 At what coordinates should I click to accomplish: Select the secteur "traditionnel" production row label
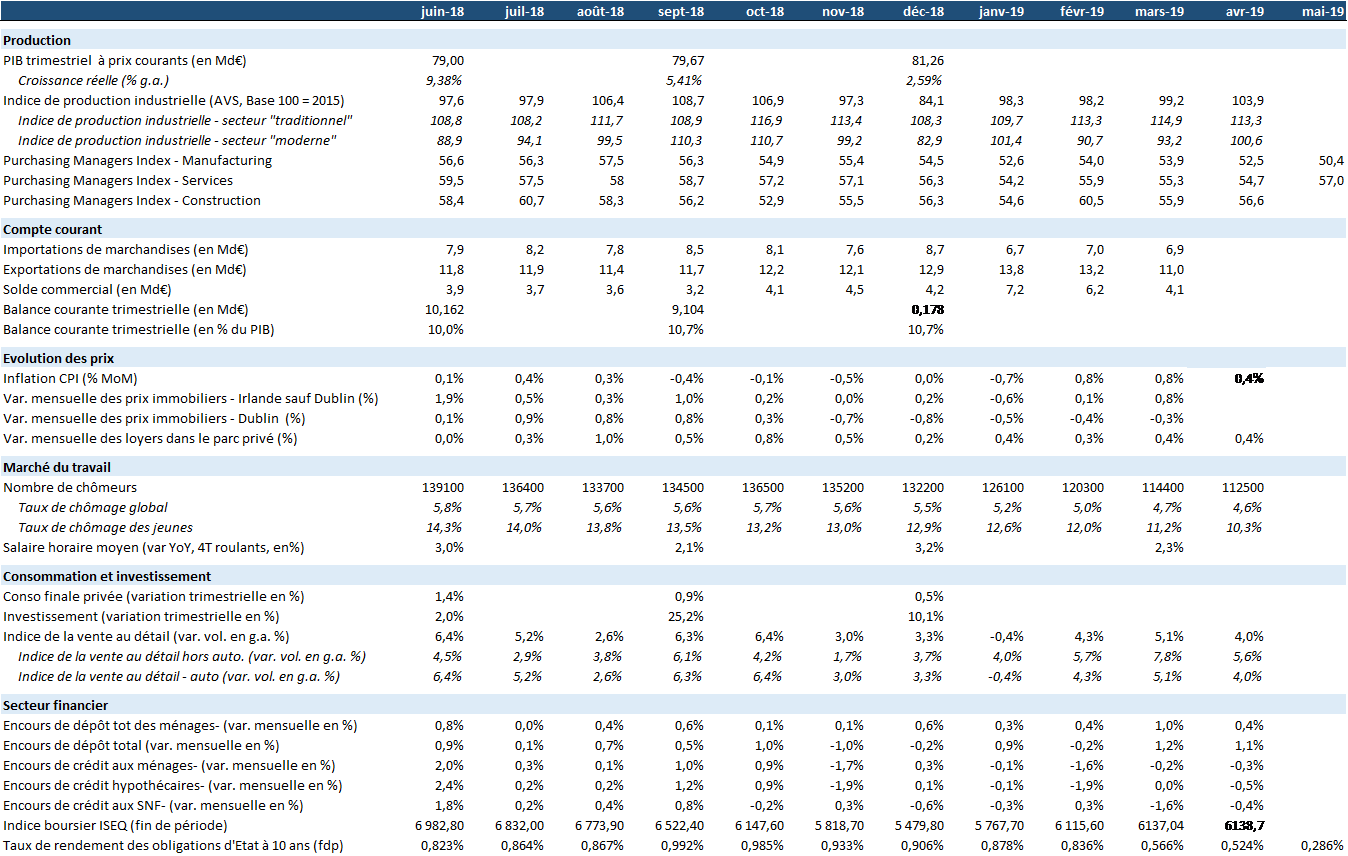187,121
